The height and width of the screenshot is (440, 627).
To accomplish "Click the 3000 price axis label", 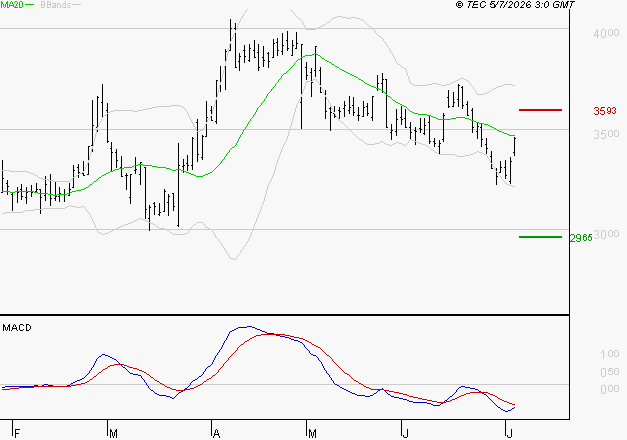I will [606, 234].
